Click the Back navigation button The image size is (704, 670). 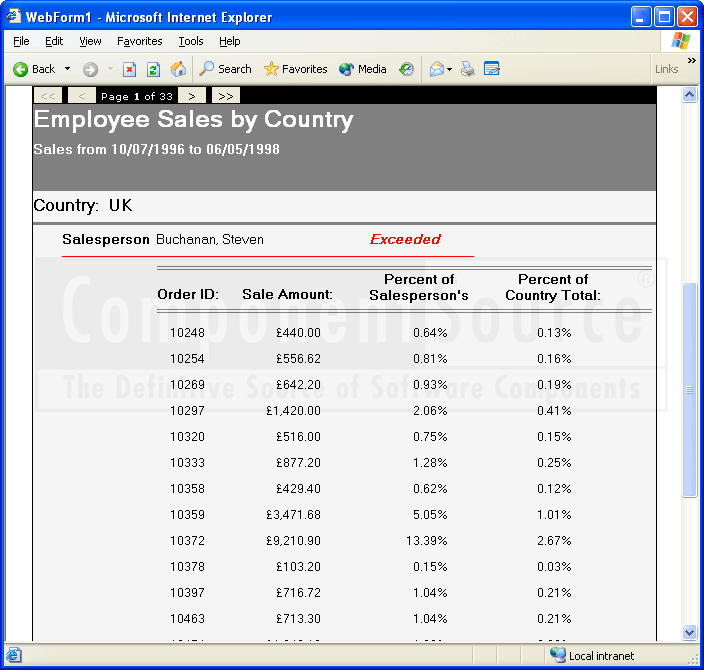[34, 69]
